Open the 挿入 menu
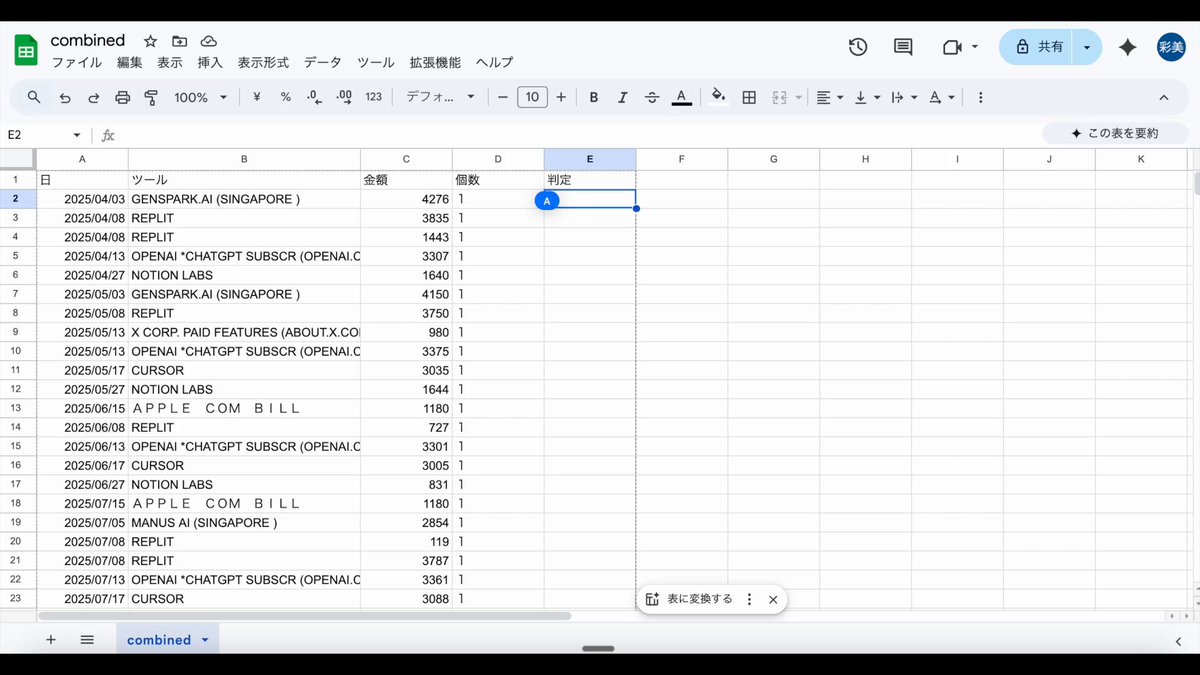Viewport: 1200px width, 675px height. pyautogui.click(x=210, y=62)
